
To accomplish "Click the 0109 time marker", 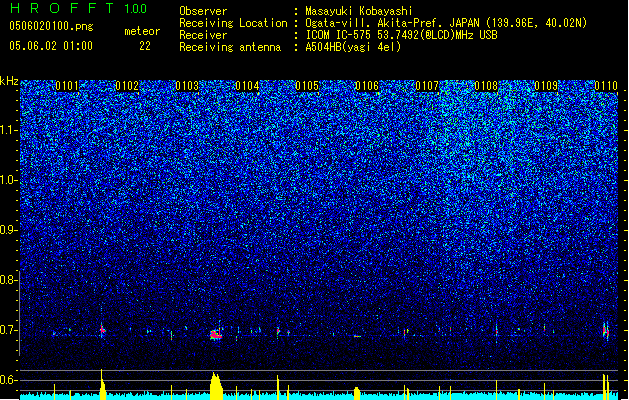I will [x=546, y=86].
